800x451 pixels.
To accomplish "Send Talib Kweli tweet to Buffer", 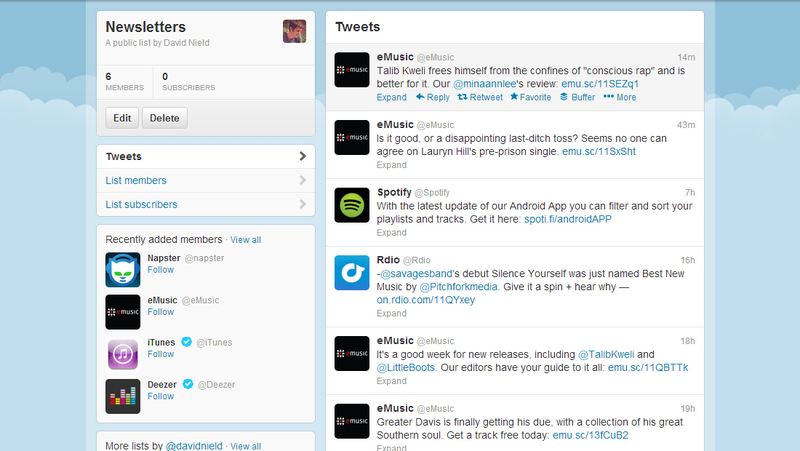I will (x=578, y=97).
